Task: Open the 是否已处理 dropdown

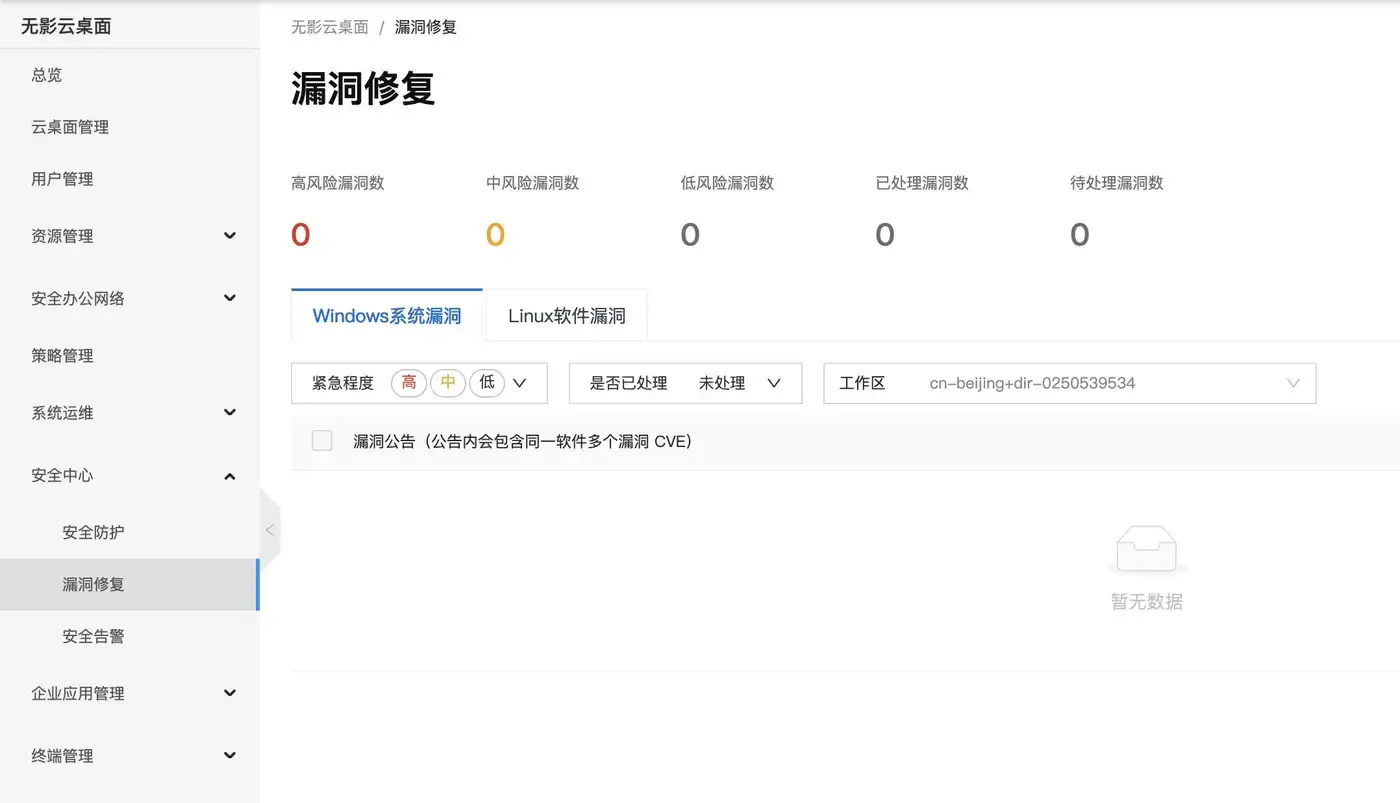Action: pyautogui.click(x=685, y=383)
